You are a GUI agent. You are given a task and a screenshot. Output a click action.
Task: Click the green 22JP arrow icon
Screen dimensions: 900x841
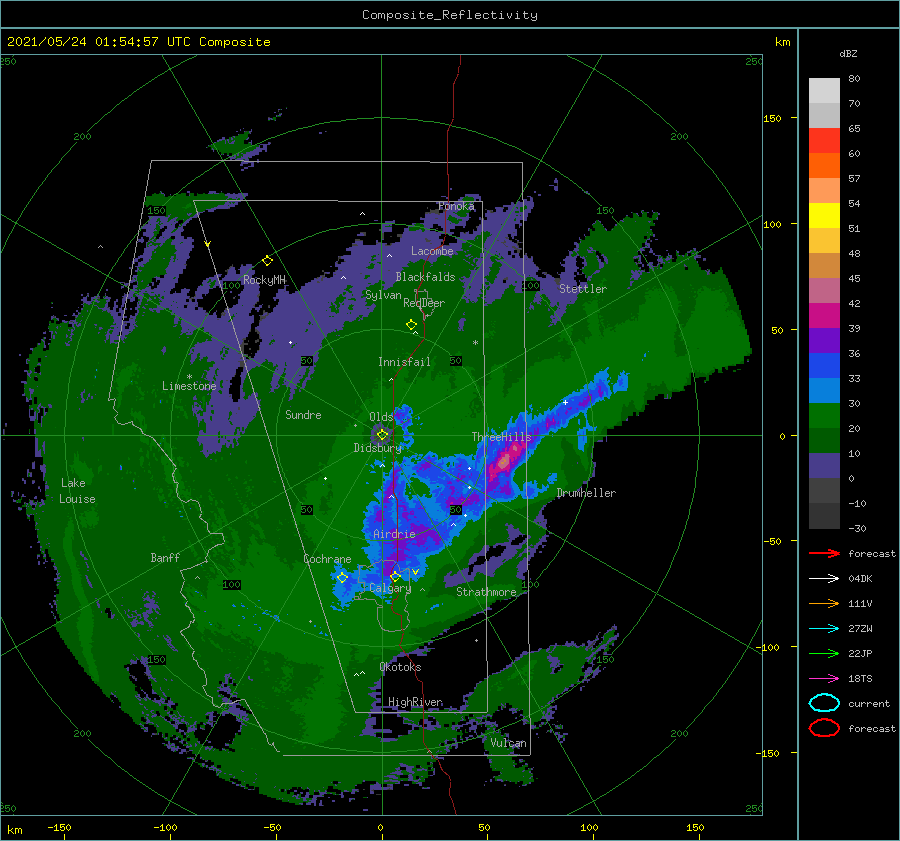coord(824,653)
